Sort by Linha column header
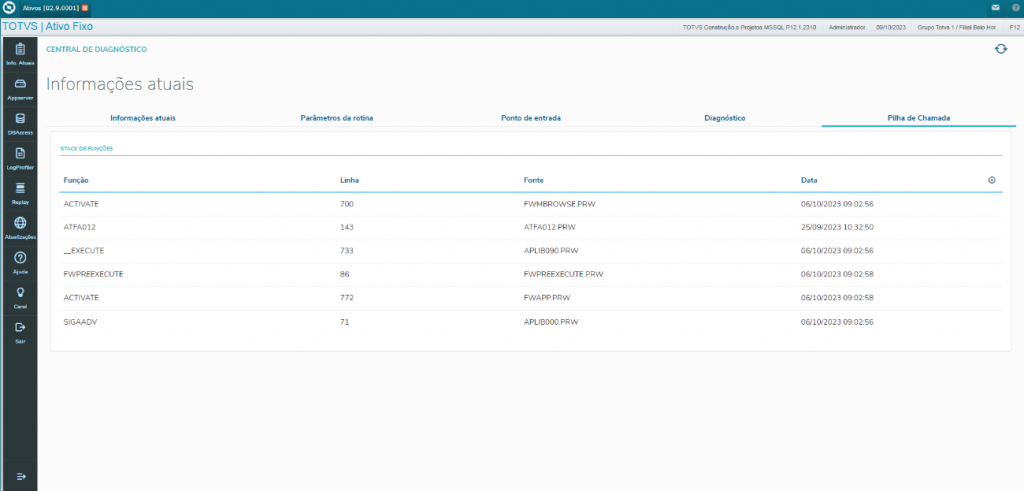 tap(349, 180)
